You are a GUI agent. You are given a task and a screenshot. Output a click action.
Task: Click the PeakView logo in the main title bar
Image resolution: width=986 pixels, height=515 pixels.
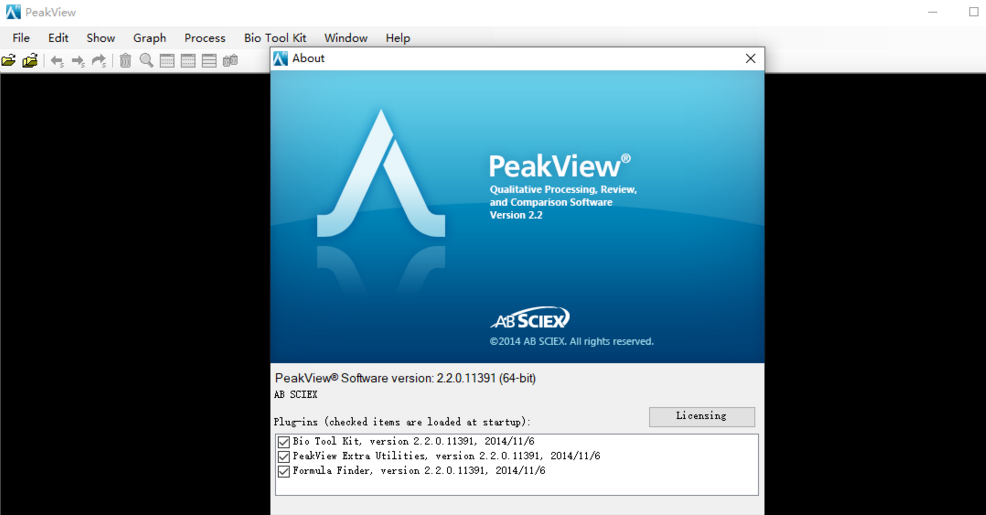coord(13,12)
